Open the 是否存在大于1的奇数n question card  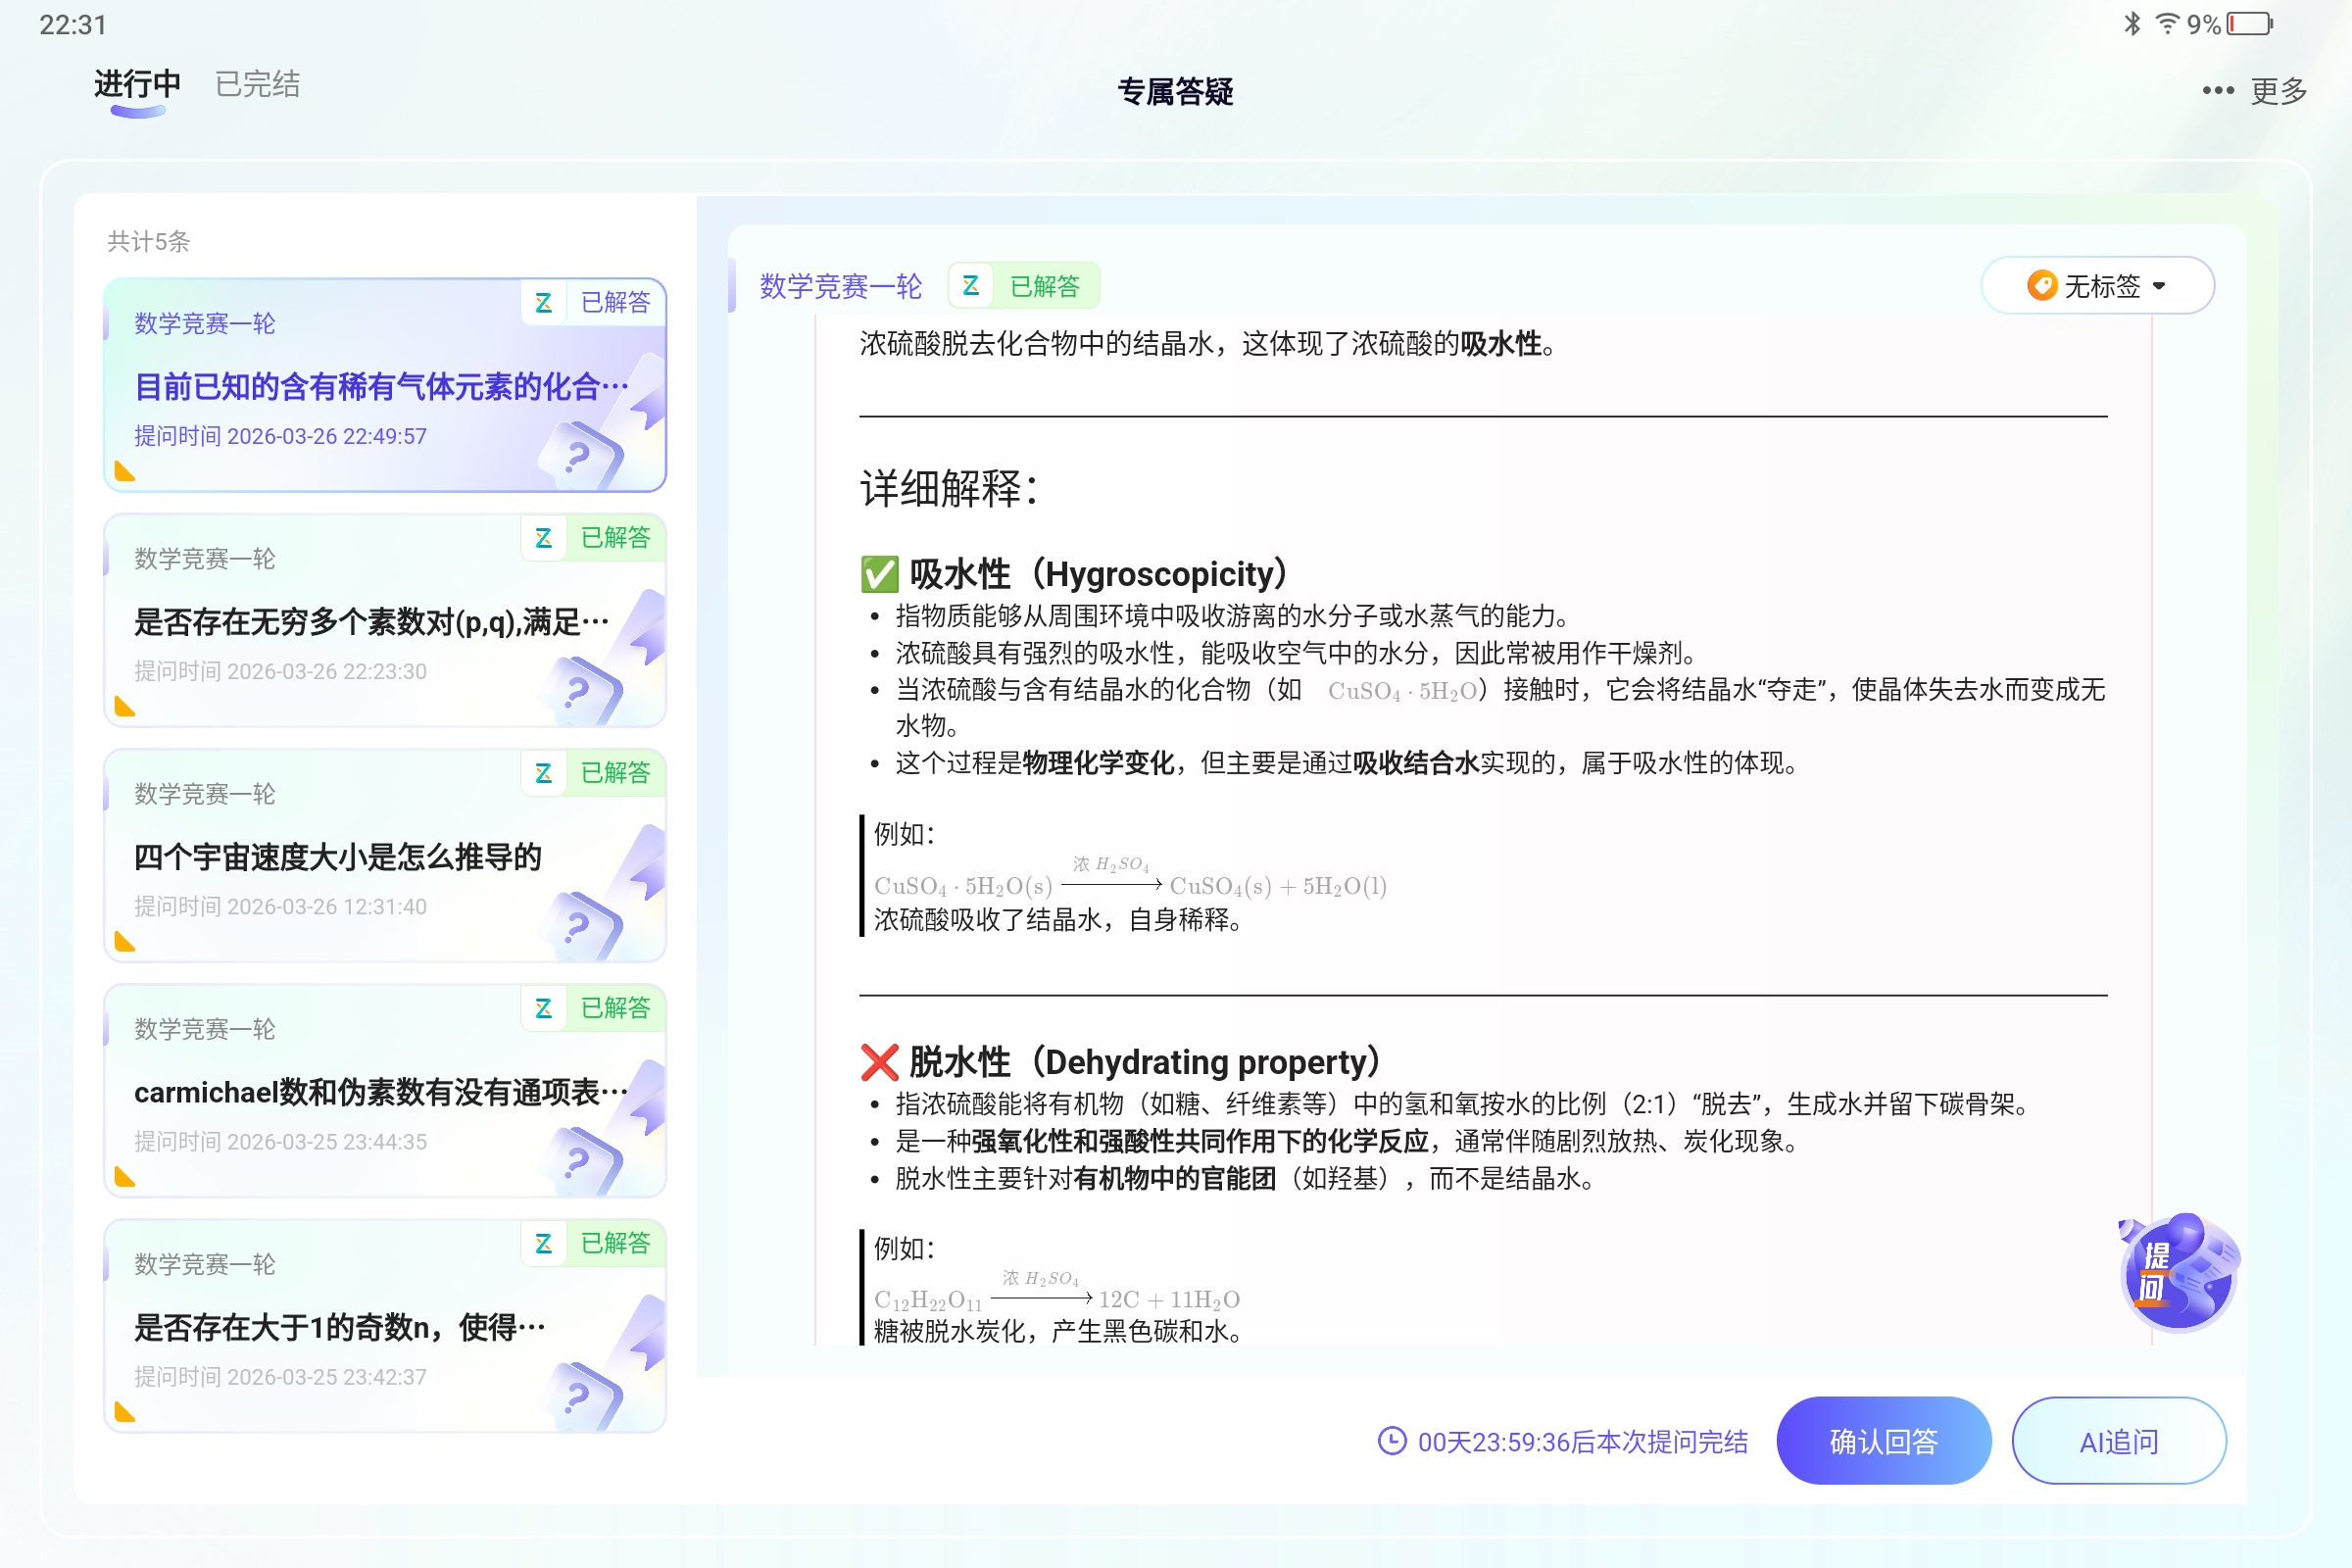coord(385,1327)
